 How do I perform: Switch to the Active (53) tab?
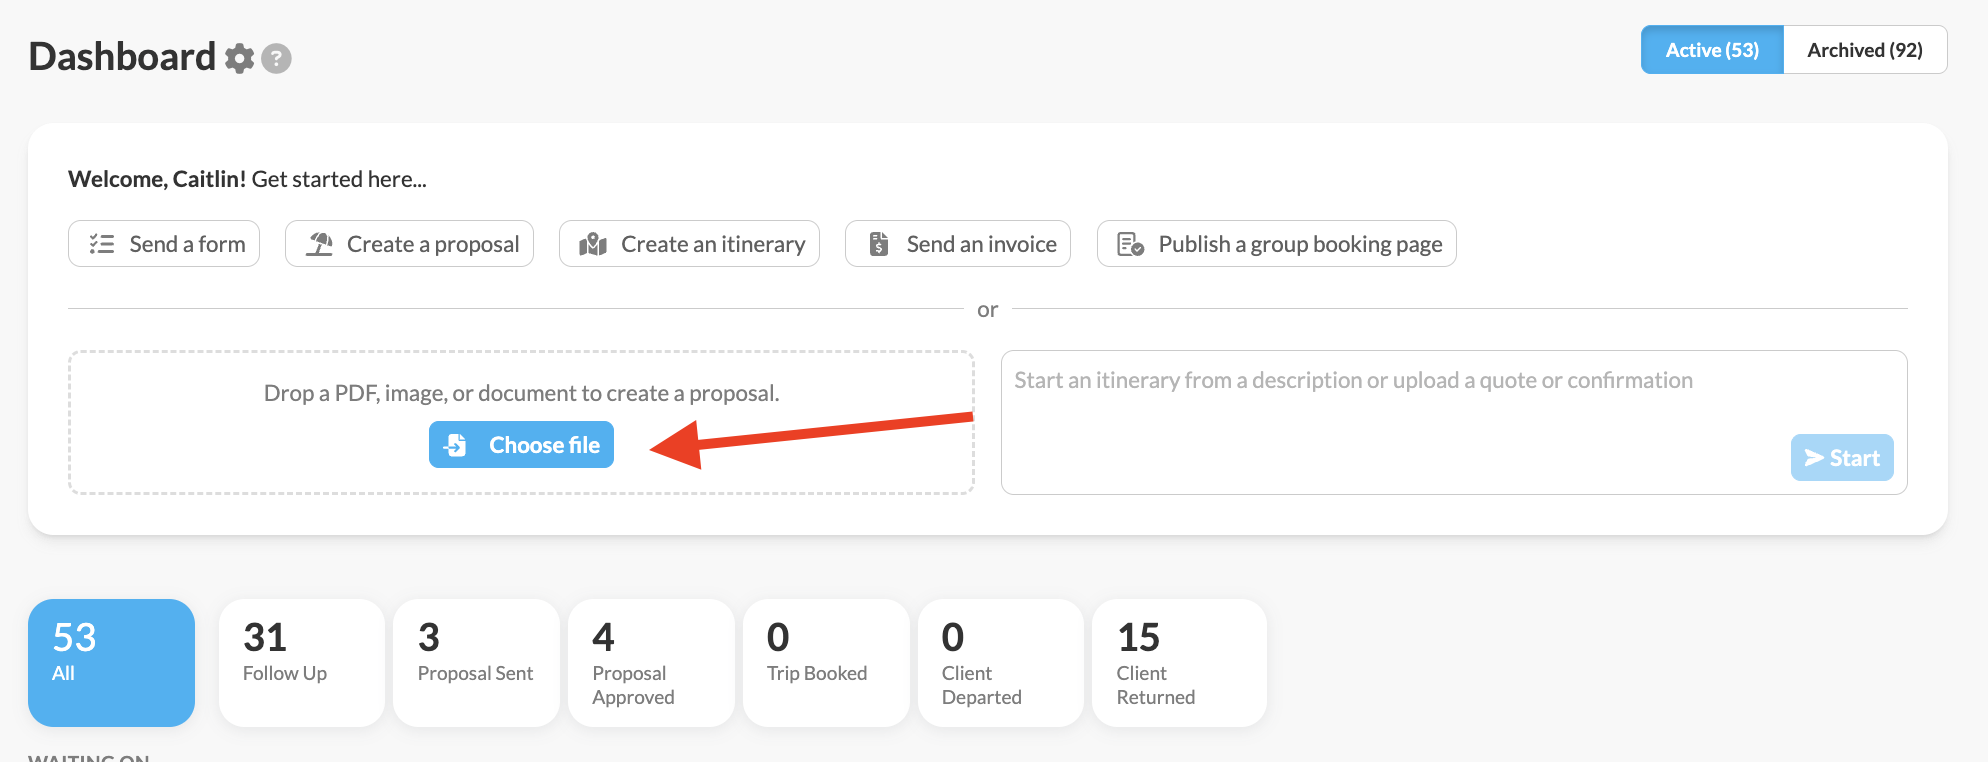point(1712,50)
